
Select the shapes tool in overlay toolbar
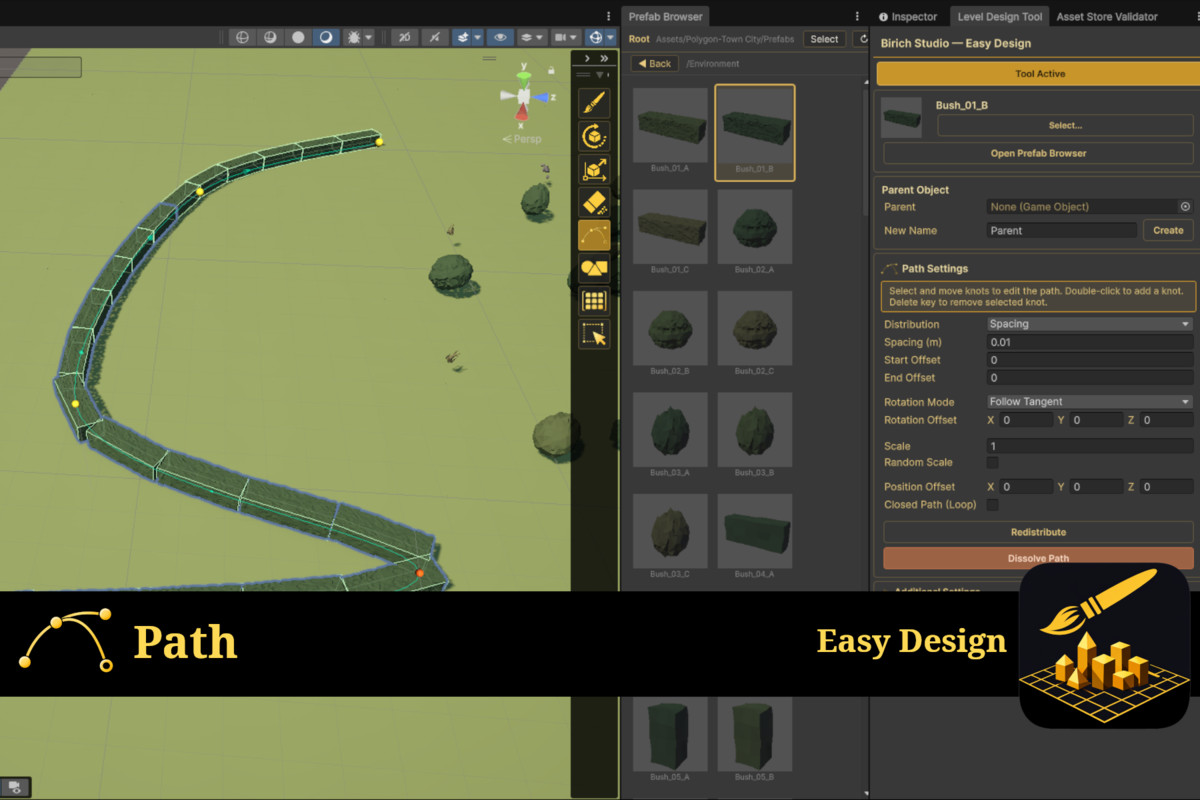pos(594,268)
